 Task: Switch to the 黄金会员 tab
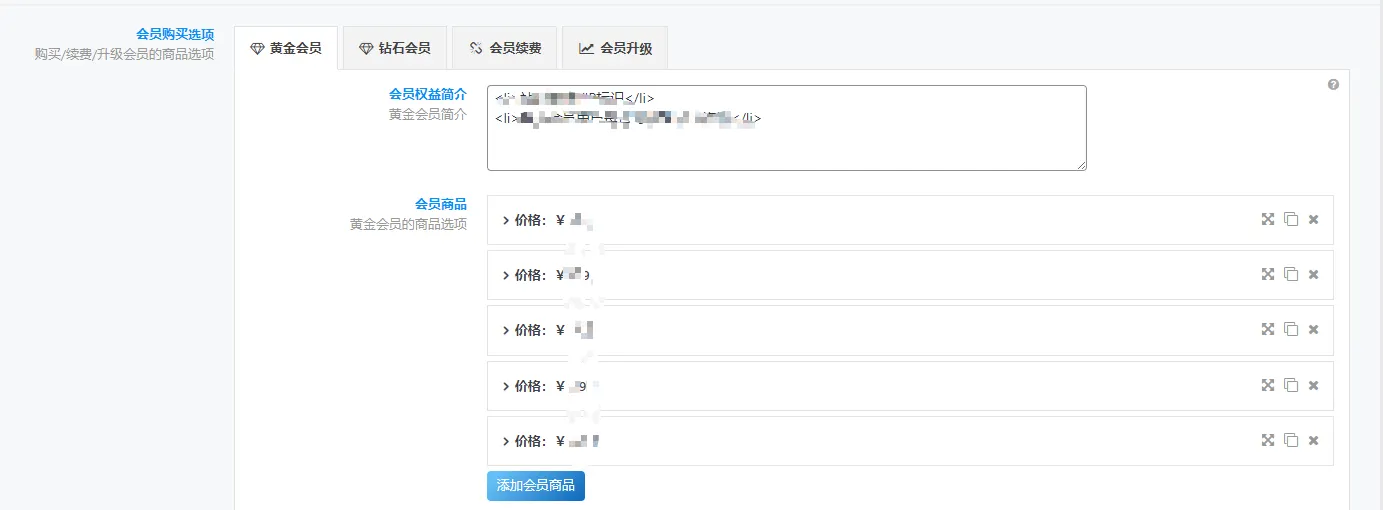pos(286,48)
